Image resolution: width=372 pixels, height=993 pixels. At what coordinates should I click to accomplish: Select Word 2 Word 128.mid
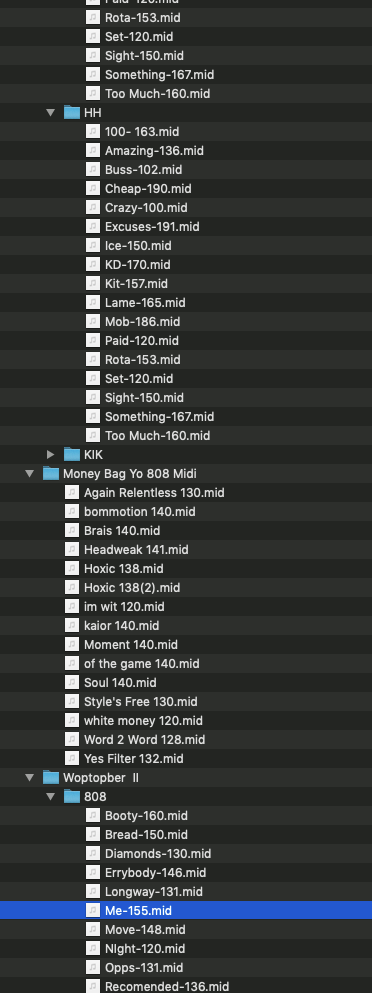click(186, 740)
